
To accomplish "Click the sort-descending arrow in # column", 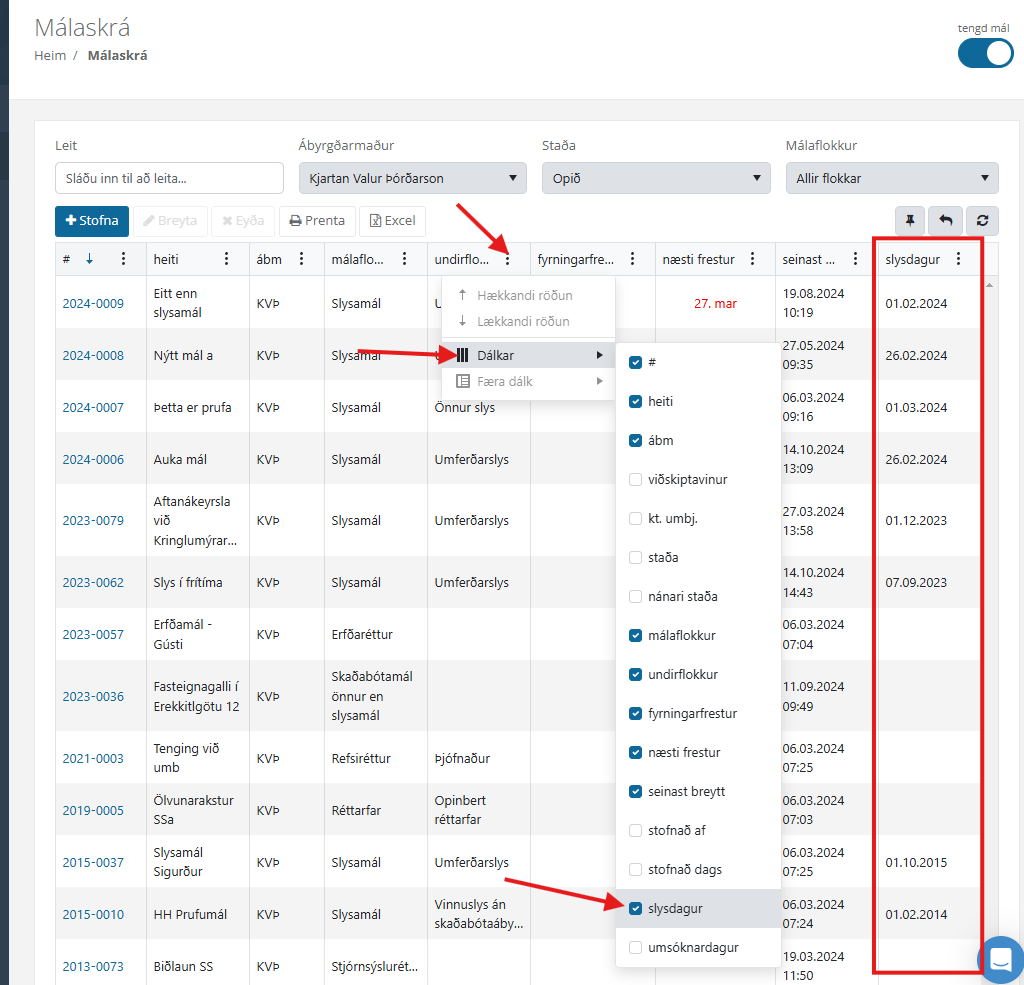I will pos(89,259).
